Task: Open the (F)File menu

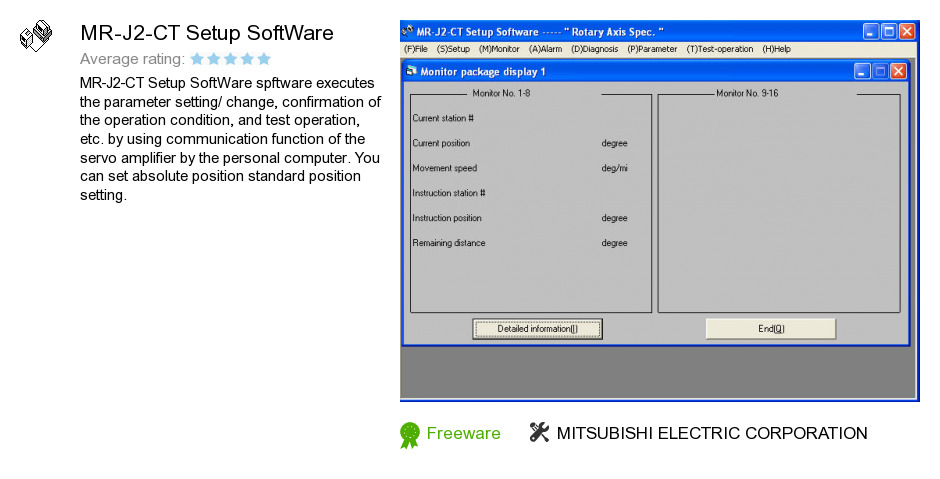Action: click(x=415, y=49)
